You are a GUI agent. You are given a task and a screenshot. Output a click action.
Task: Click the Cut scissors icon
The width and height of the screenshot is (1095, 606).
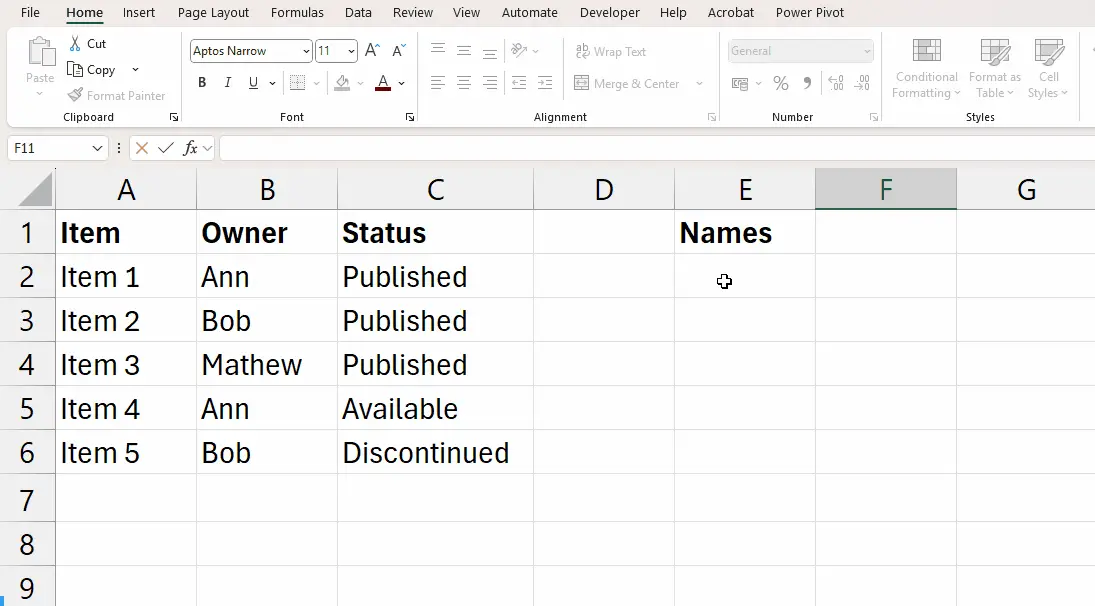click(x=76, y=44)
